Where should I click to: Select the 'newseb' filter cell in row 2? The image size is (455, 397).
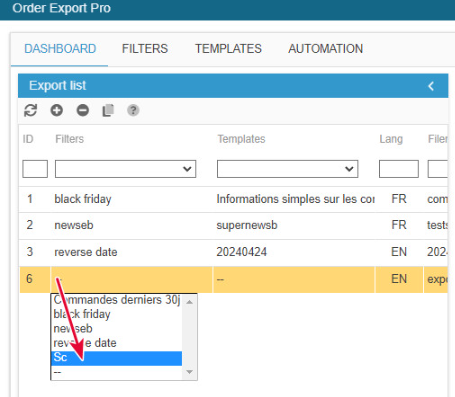pos(131,225)
